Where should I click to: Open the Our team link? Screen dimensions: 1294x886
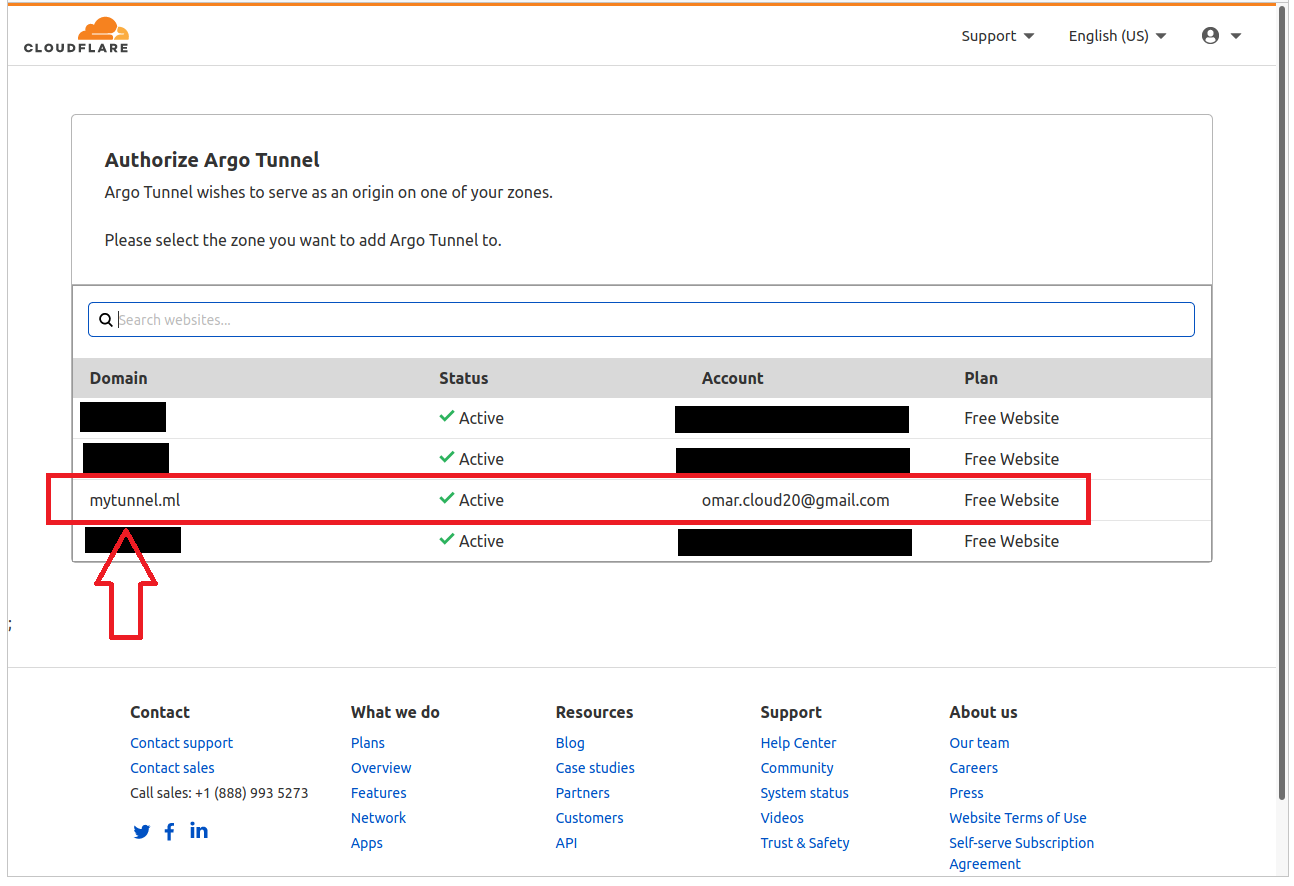pyautogui.click(x=979, y=743)
